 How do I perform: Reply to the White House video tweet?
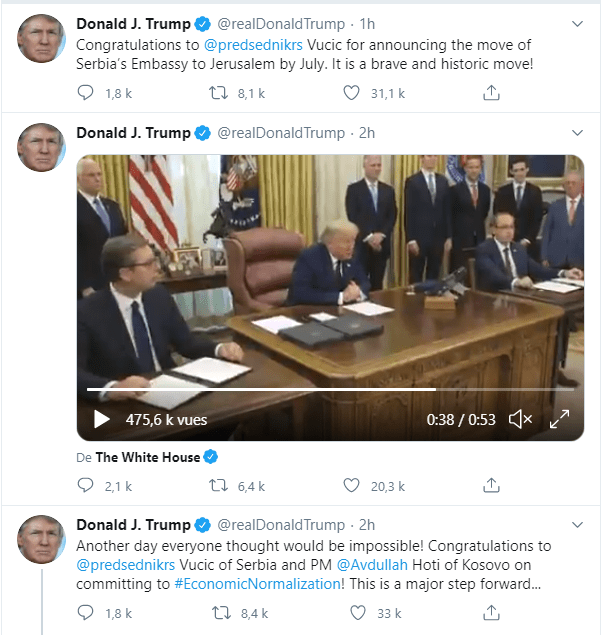[85, 486]
